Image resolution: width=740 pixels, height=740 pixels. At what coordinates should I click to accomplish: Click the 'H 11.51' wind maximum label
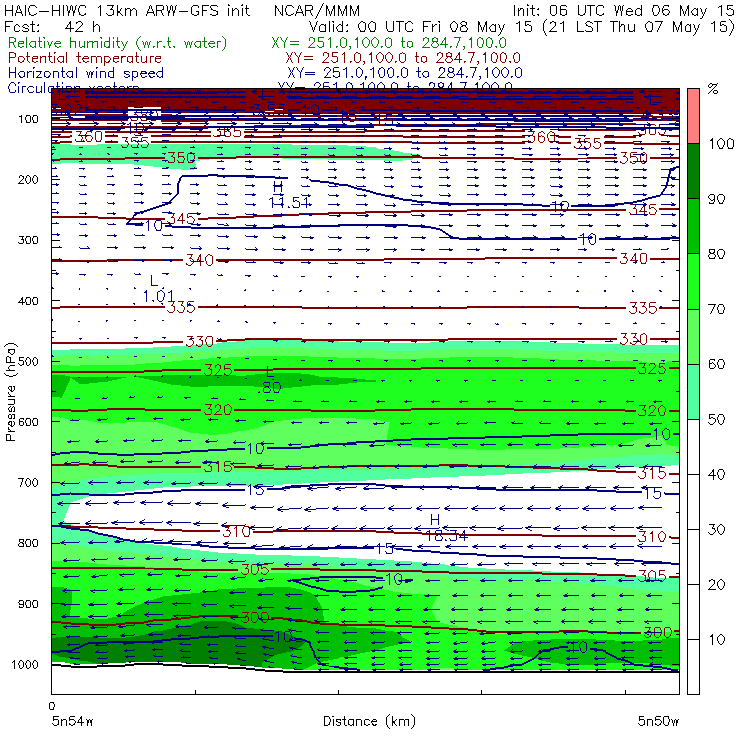(x=289, y=195)
